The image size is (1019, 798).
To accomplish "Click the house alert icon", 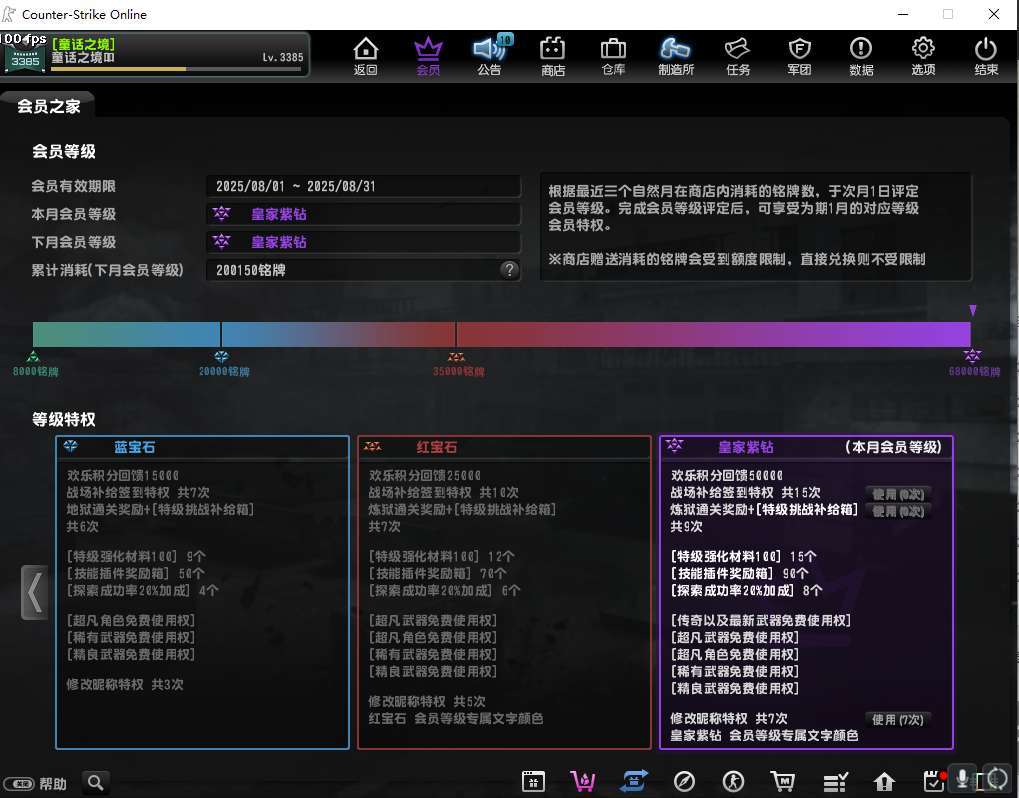I will [884, 781].
